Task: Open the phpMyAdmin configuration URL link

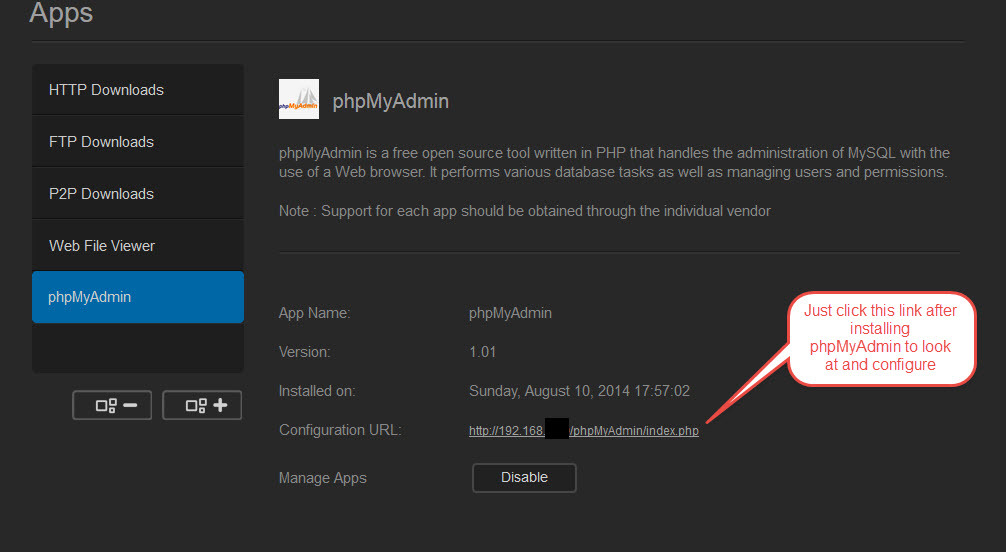Action: coord(584,431)
